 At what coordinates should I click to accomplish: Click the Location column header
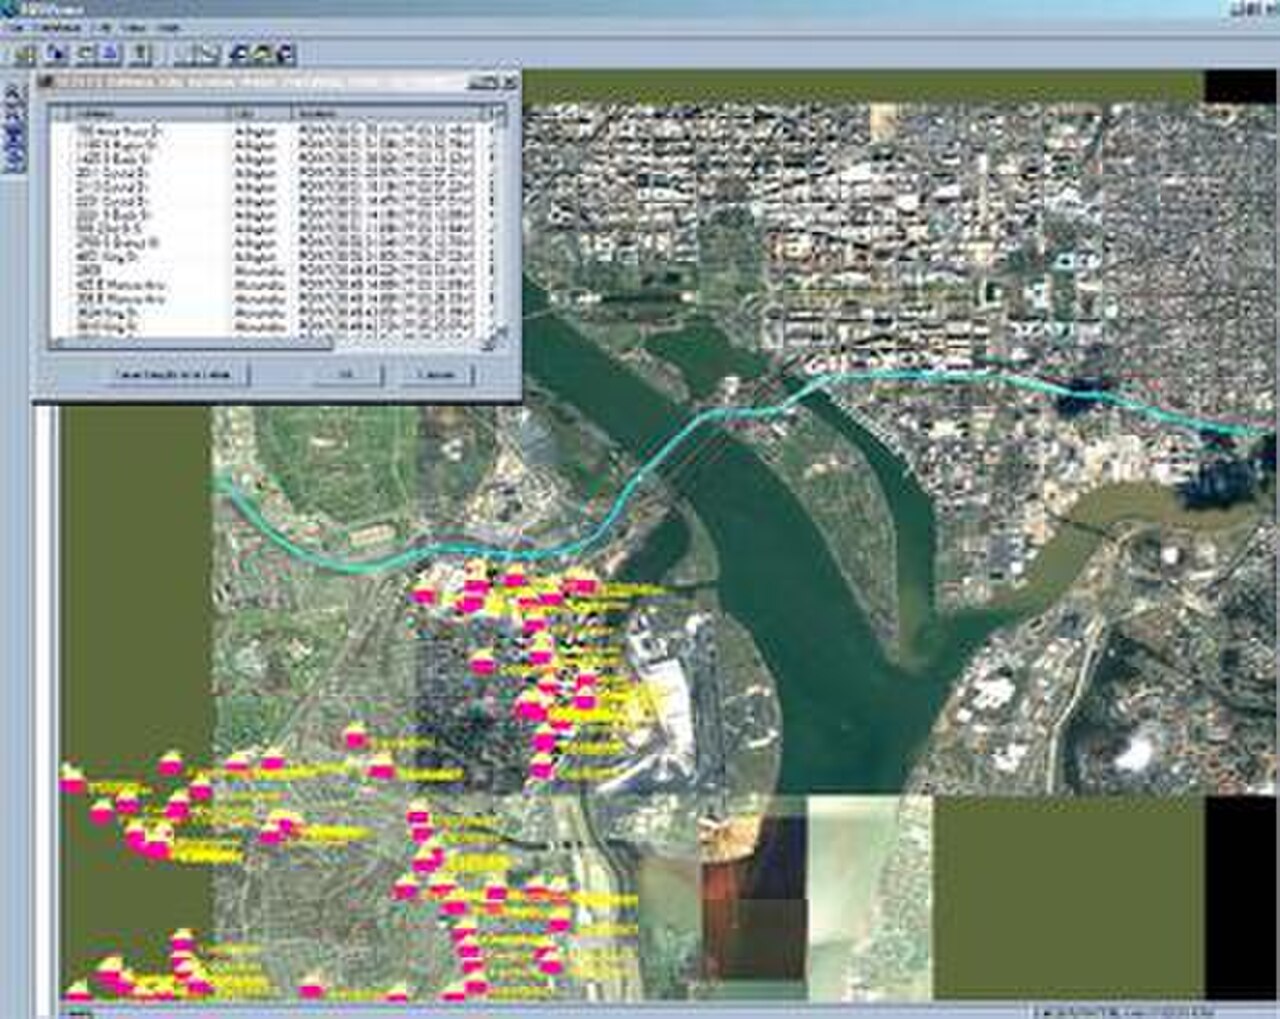point(388,113)
